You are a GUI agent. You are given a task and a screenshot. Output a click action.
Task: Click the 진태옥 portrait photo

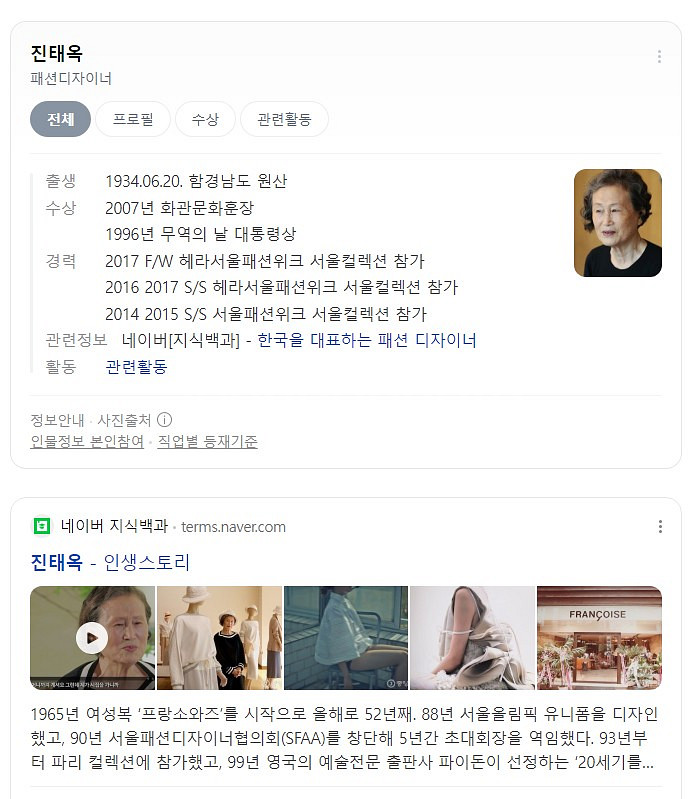pos(618,223)
